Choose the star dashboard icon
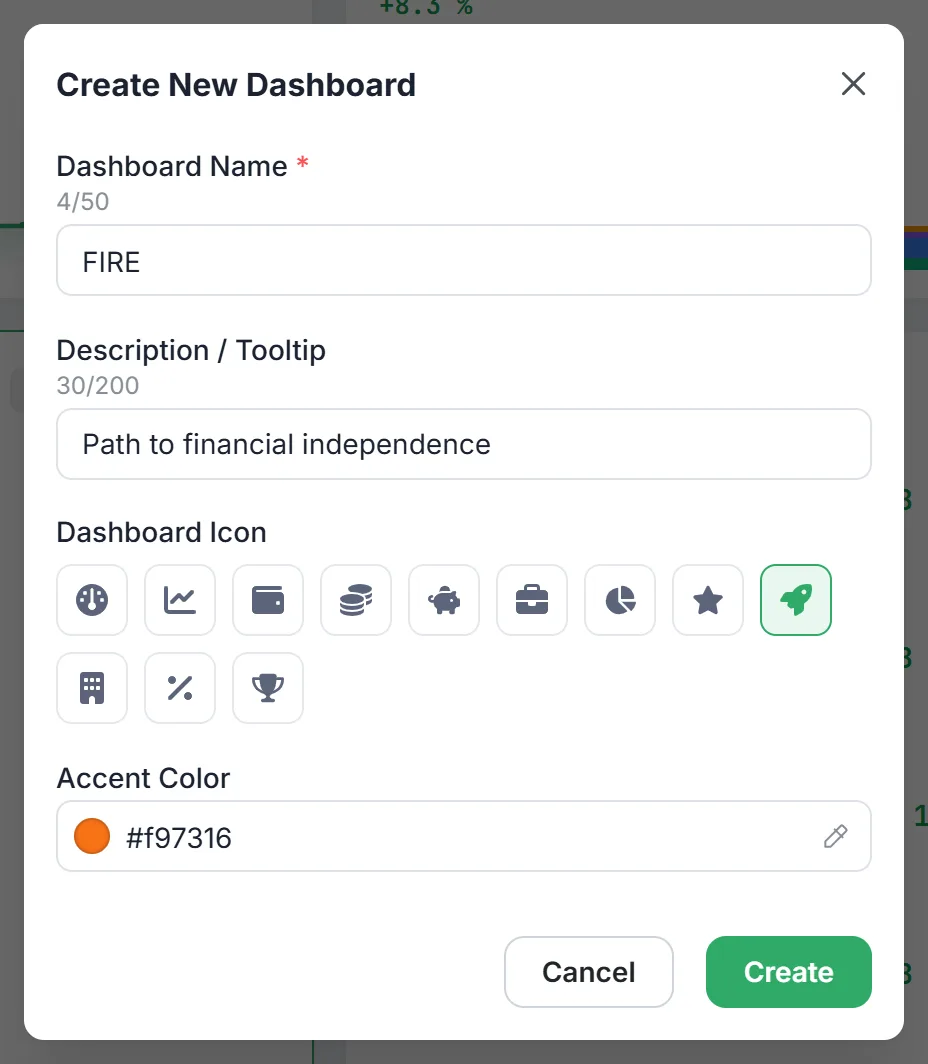Screen dimensions: 928x1064 click(x=708, y=600)
